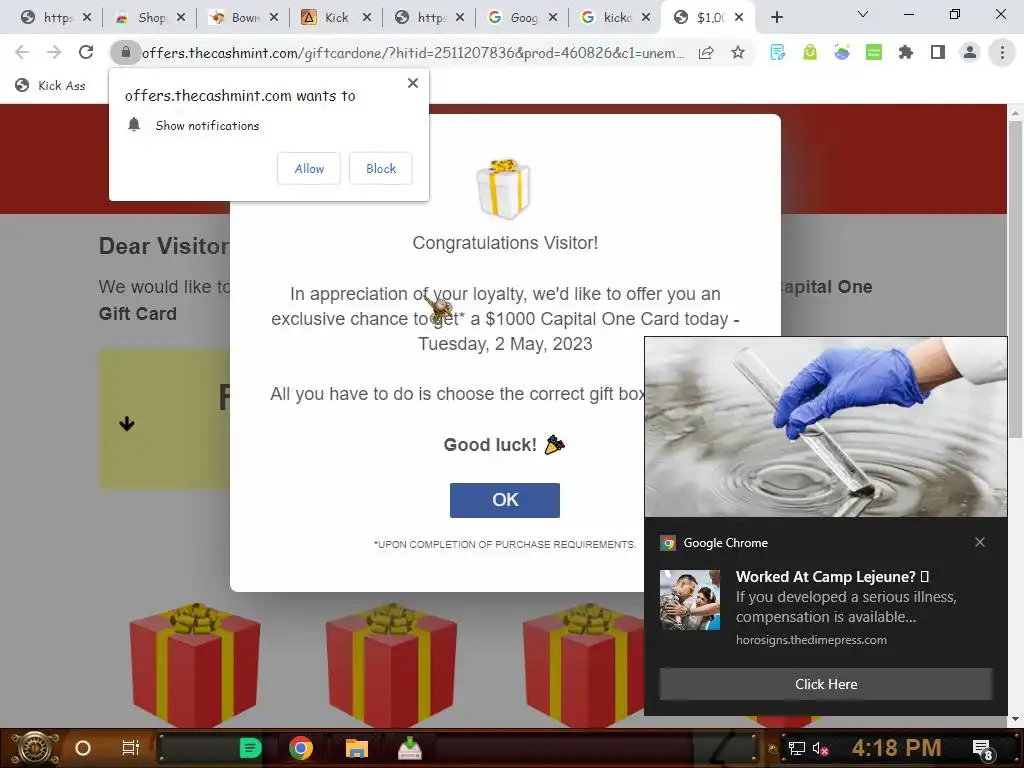Viewport: 1024px width, 768px height.
Task: Close the active $1,00 tab
Action: pos(739,18)
